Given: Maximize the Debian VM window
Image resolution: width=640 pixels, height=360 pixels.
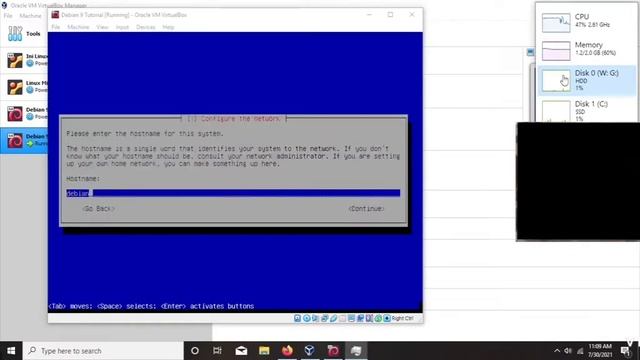Looking at the screenshot, I should click(x=391, y=15).
